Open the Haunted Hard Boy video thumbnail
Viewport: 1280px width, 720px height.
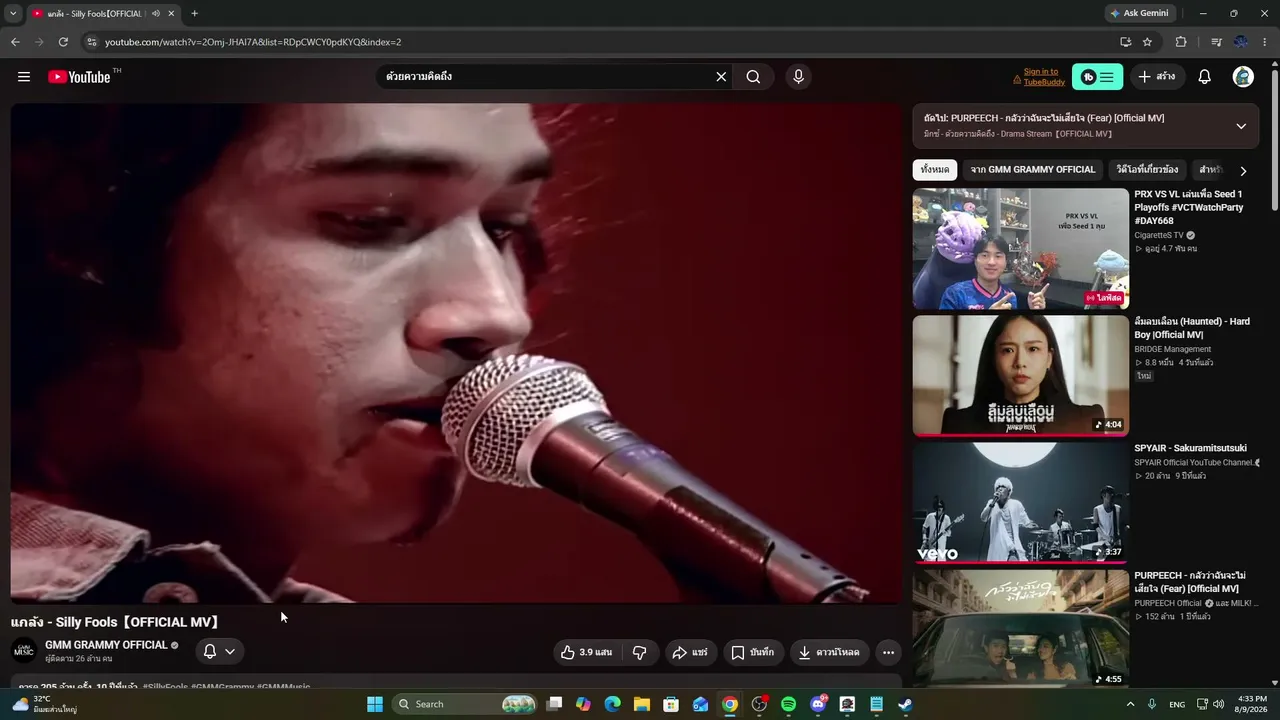tap(1020, 376)
